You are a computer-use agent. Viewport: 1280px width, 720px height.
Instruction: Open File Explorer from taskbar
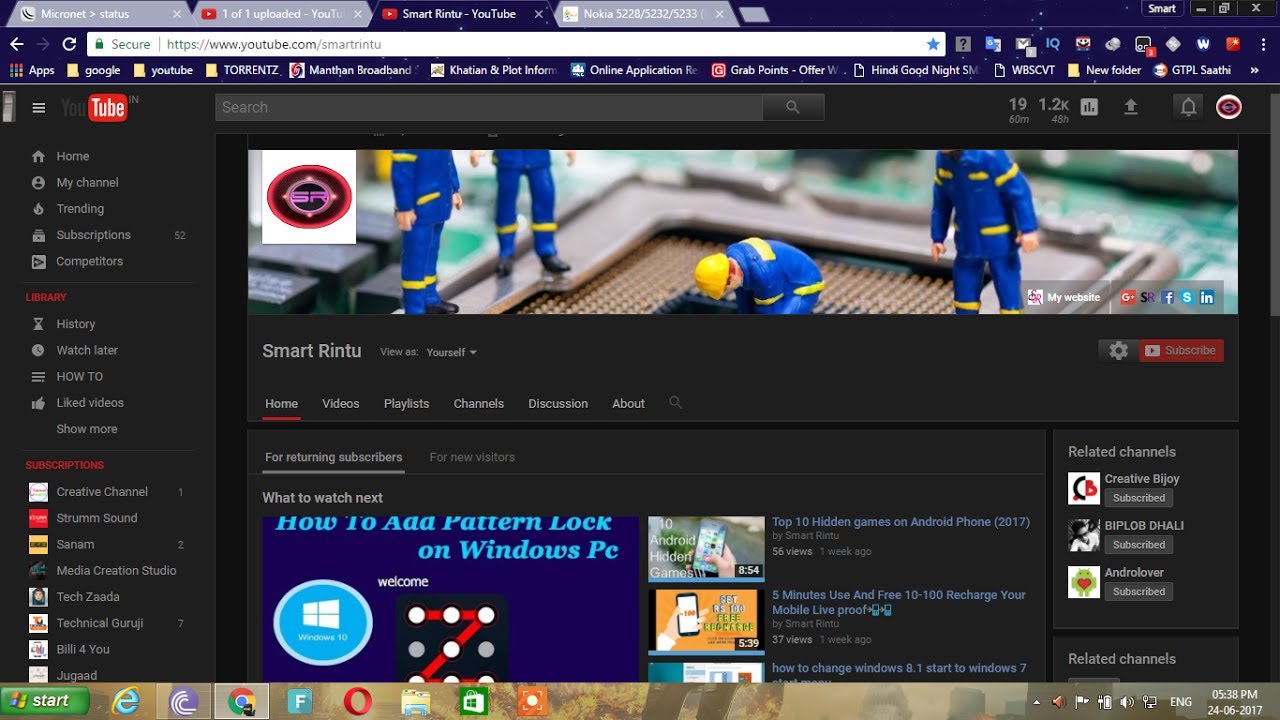415,702
